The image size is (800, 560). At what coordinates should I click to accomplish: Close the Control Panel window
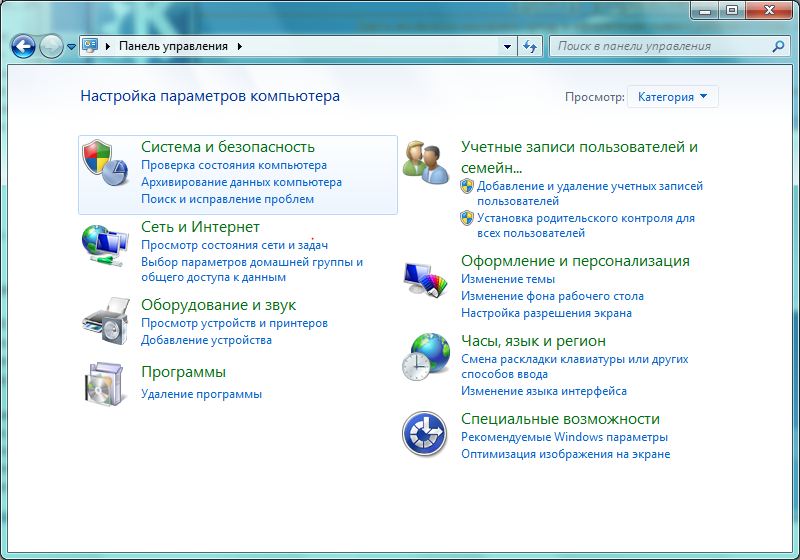click(x=770, y=10)
